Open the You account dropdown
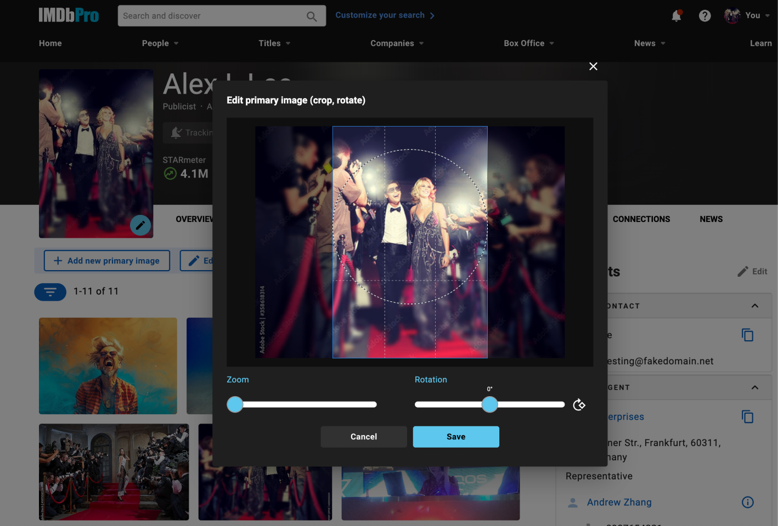 757,15
